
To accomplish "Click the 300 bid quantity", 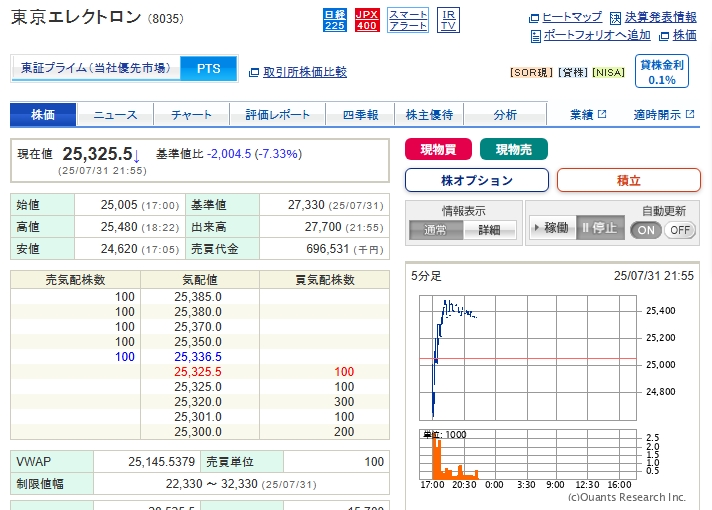I will (x=344, y=402).
